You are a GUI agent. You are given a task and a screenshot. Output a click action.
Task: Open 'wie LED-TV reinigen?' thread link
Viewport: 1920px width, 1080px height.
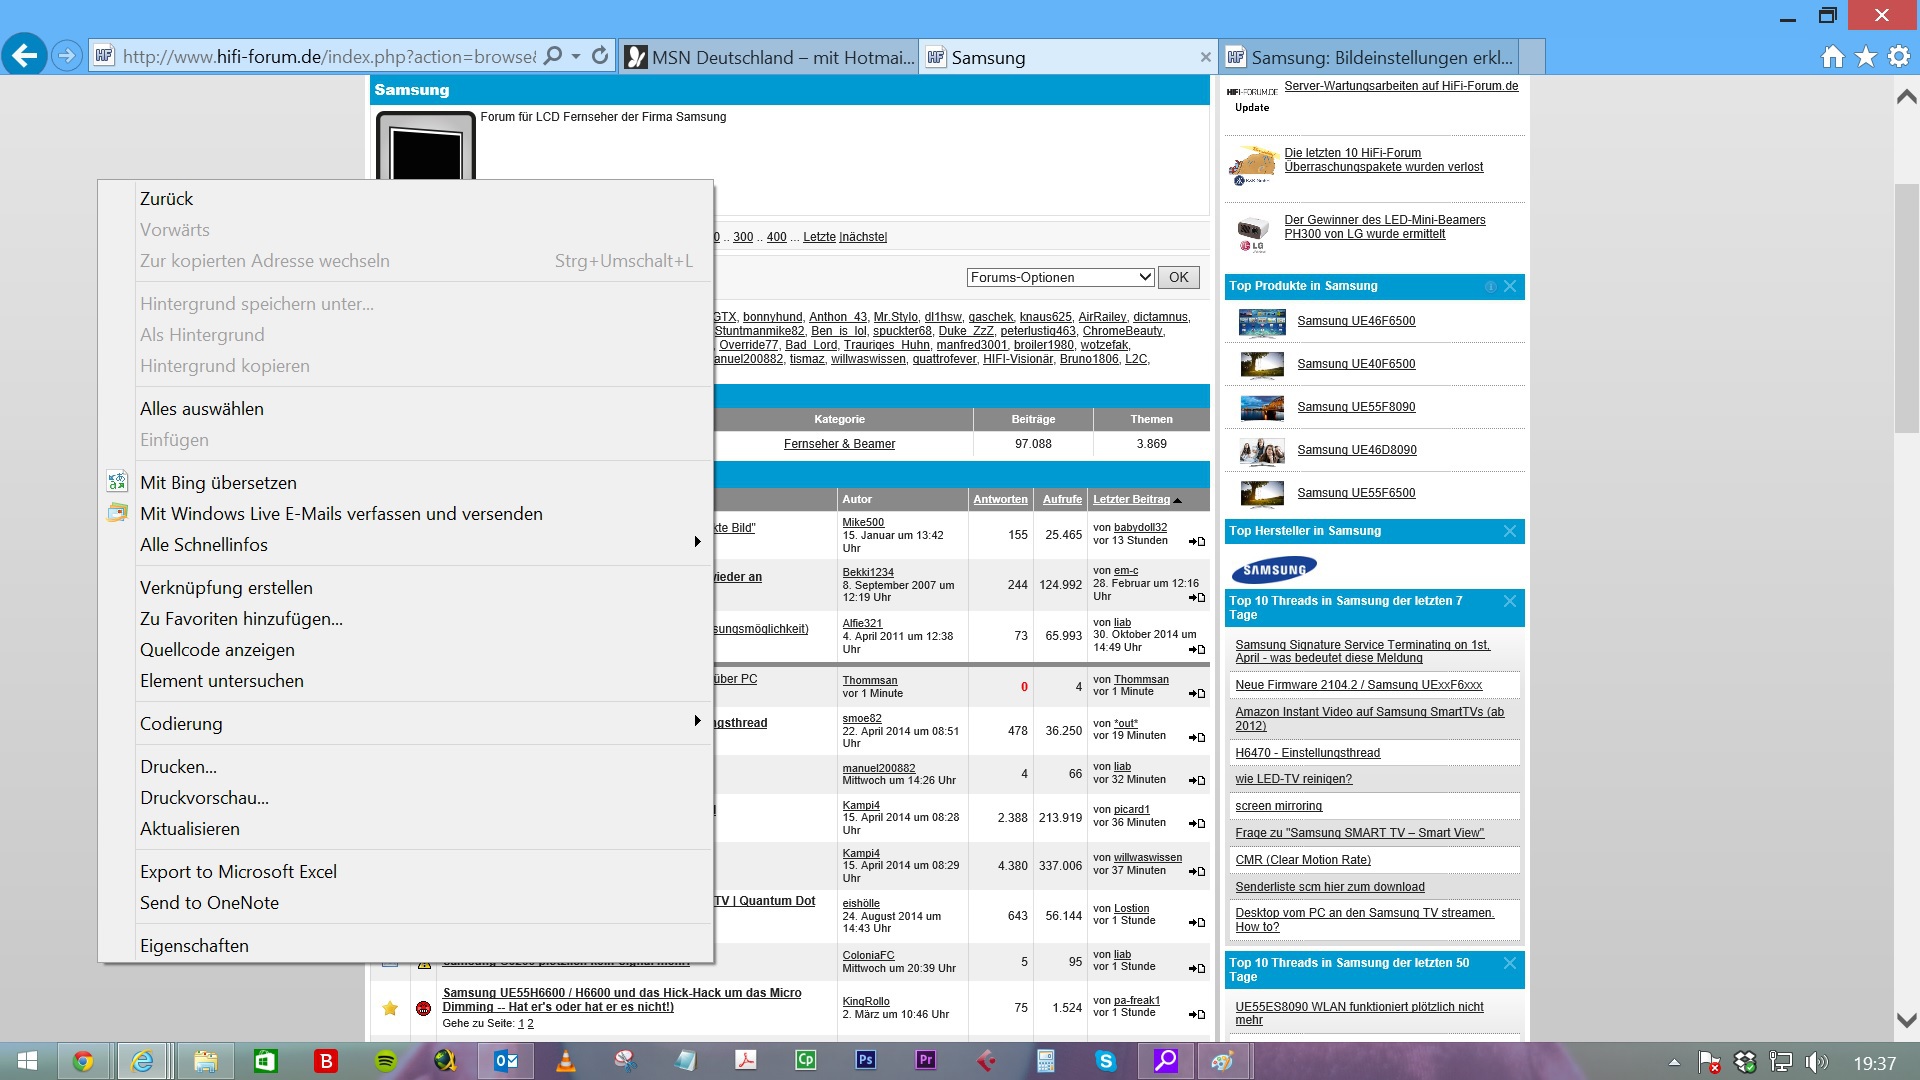click(x=1293, y=779)
